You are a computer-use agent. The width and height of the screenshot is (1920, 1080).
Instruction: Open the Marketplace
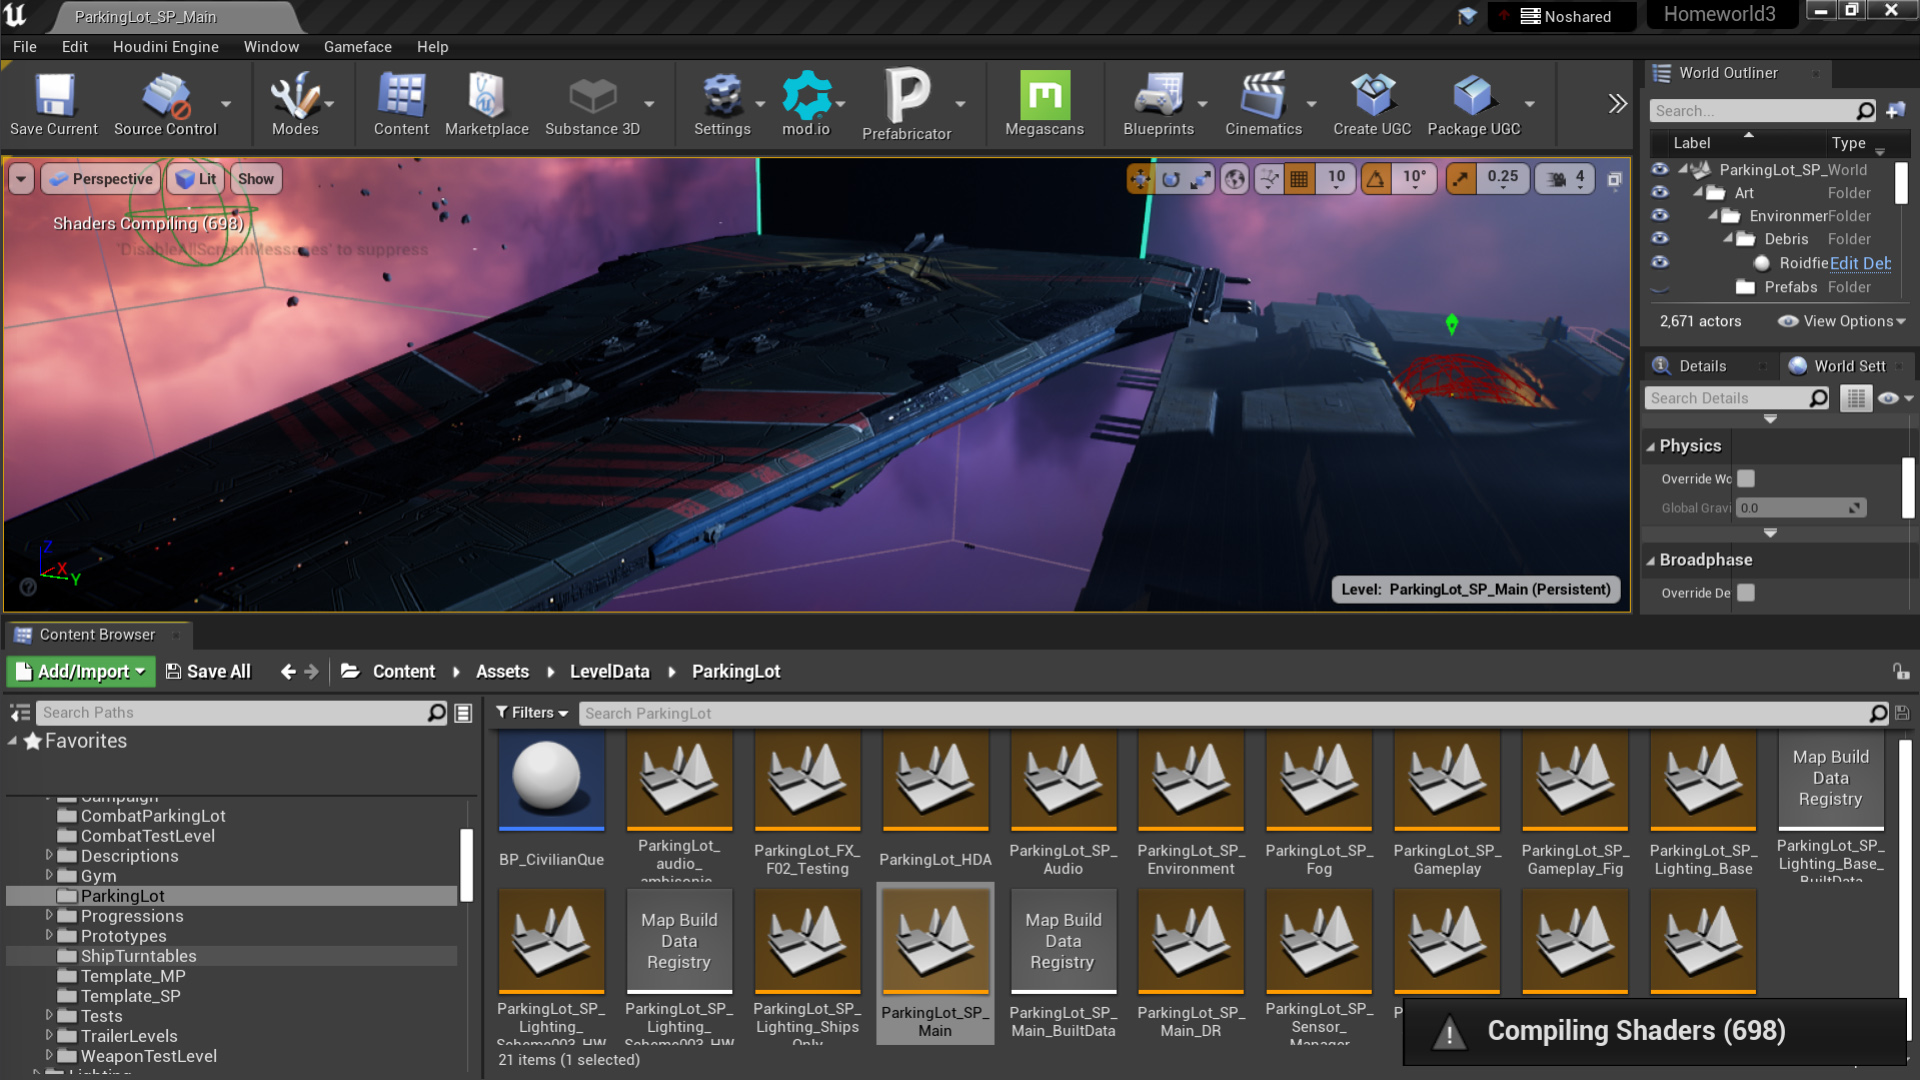tap(487, 100)
